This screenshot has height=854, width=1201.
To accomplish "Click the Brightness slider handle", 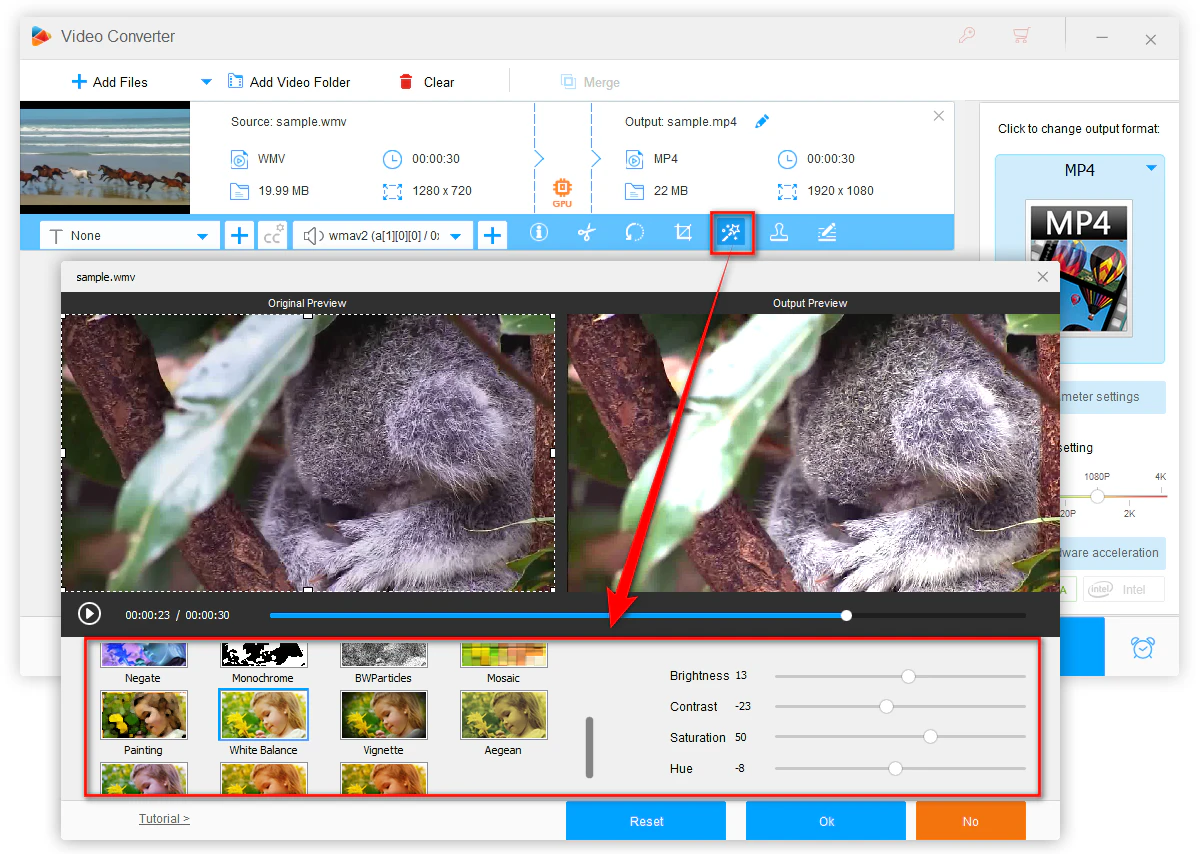I will [908, 676].
